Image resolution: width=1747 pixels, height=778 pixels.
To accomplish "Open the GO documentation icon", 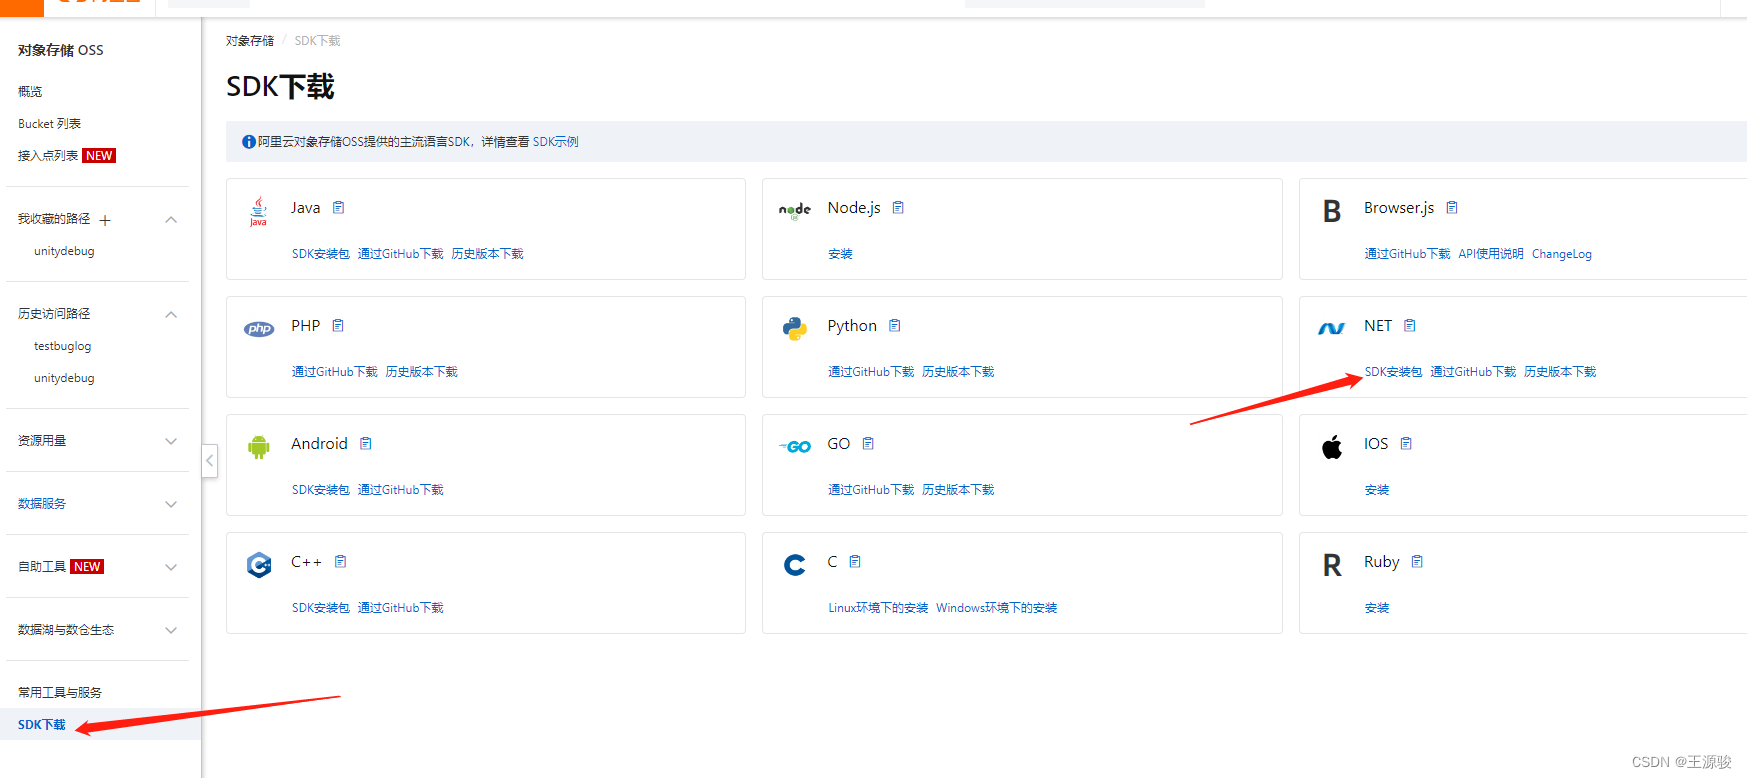I will pyautogui.click(x=868, y=444).
